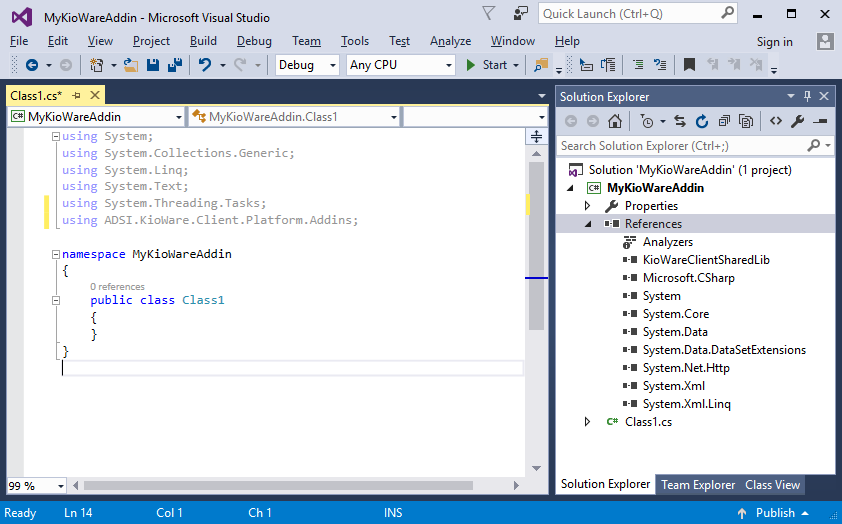Expand the Class1.cs node
This screenshot has width=842, height=524.
coord(587,421)
